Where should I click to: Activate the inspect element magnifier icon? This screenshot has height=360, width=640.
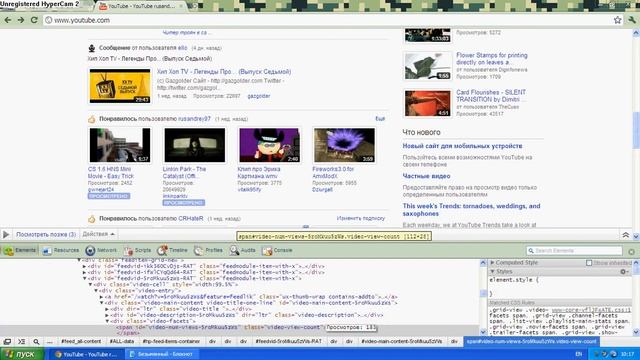(x=36, y=342)
